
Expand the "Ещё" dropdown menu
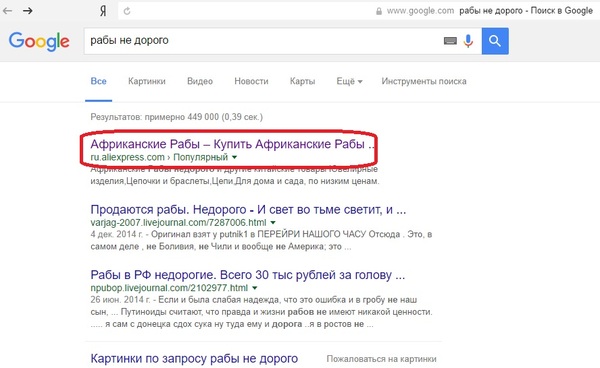pyautogui.click(x=349, y=81)
